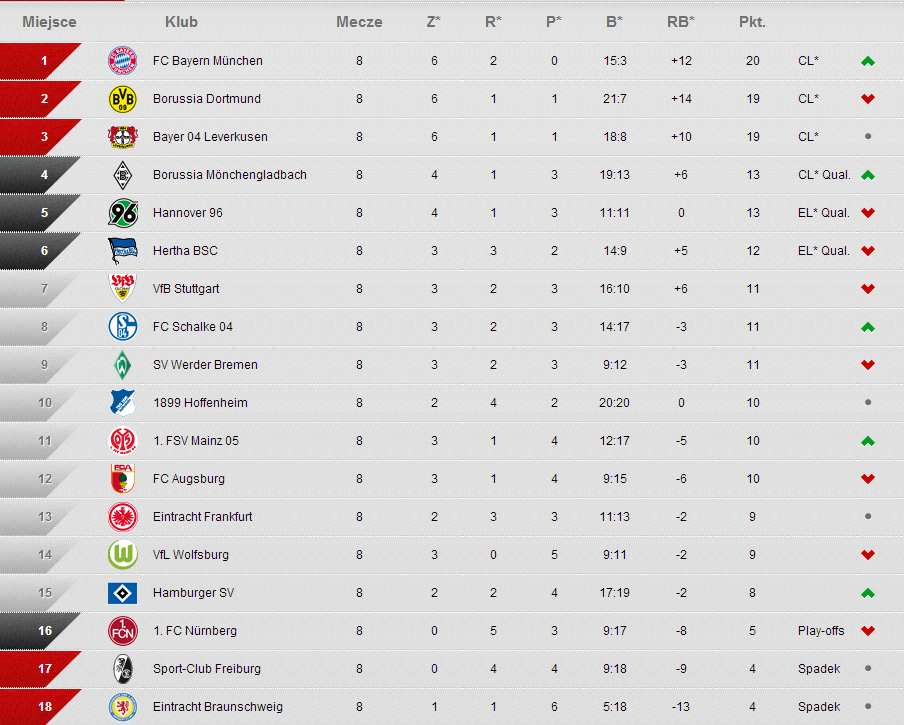Open the 1899 Hoffenheim club link

pyautogui.click(x=200, y=403)
